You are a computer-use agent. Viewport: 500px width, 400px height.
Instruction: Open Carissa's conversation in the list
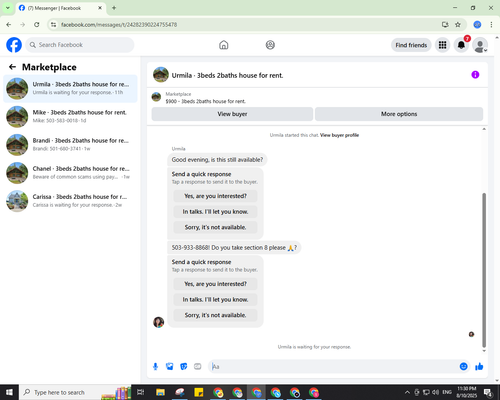[x=70, y=201]
